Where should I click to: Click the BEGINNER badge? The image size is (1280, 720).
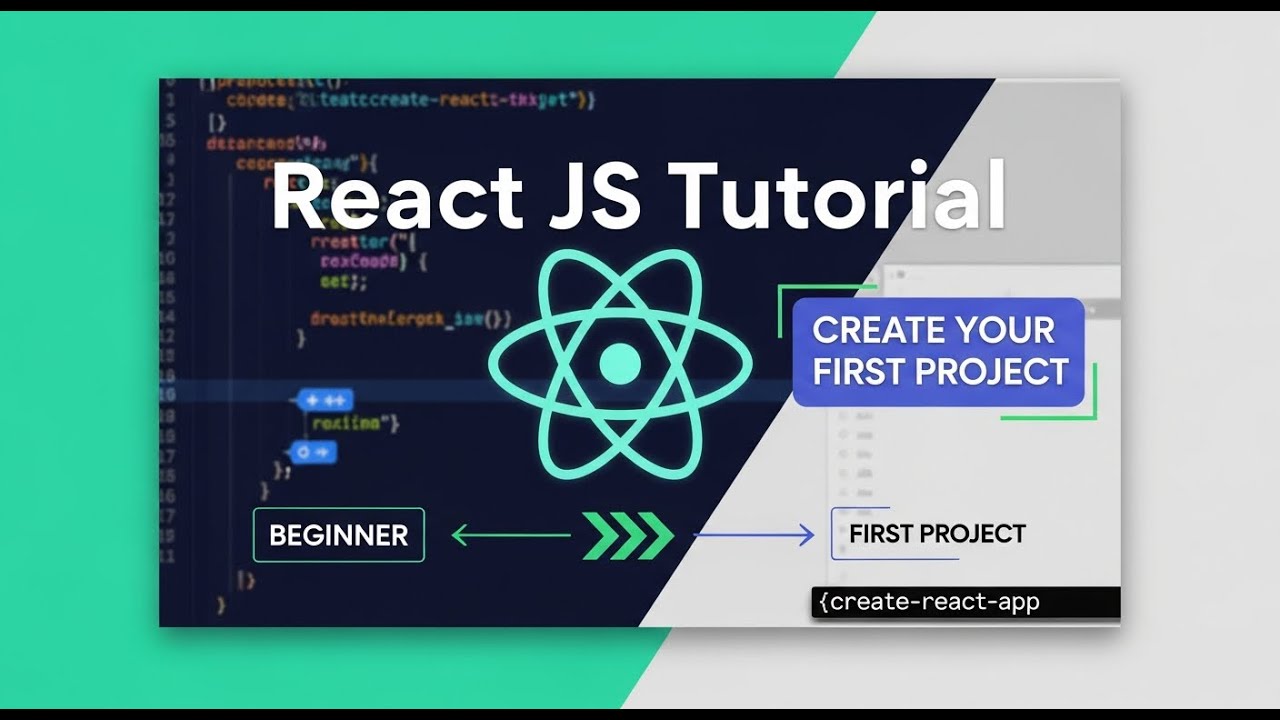339,535
